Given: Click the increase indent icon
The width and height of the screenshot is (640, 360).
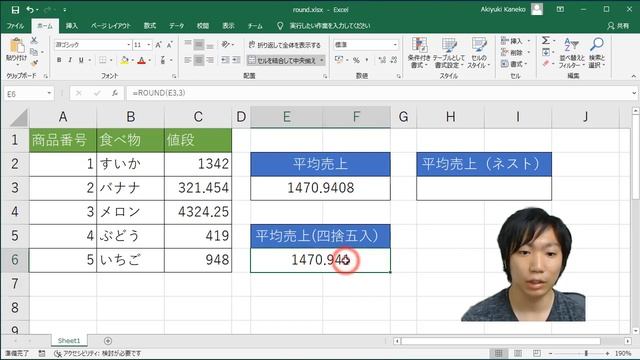Looking at the screenshot, I should click(x=236, y=60).
